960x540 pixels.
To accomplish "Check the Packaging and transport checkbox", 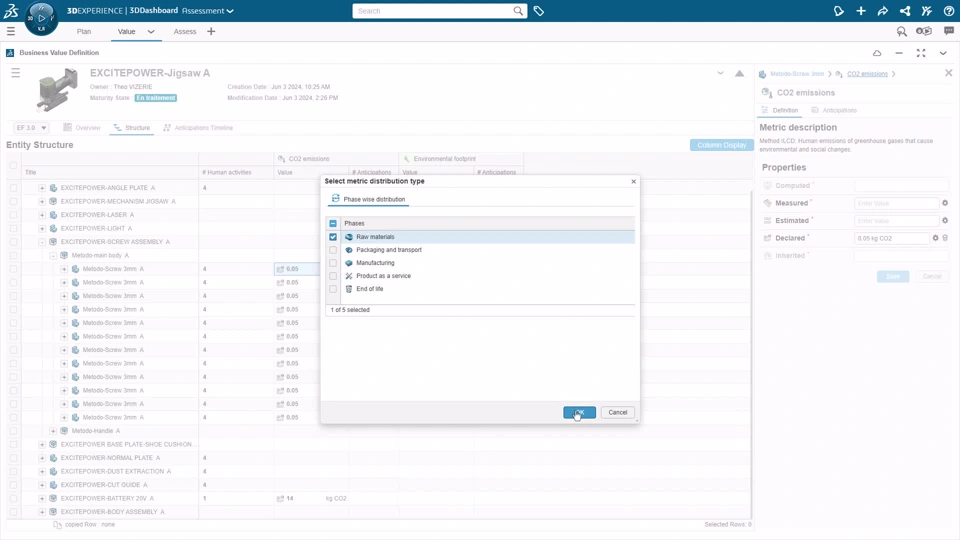I will [x=333, y=250].
